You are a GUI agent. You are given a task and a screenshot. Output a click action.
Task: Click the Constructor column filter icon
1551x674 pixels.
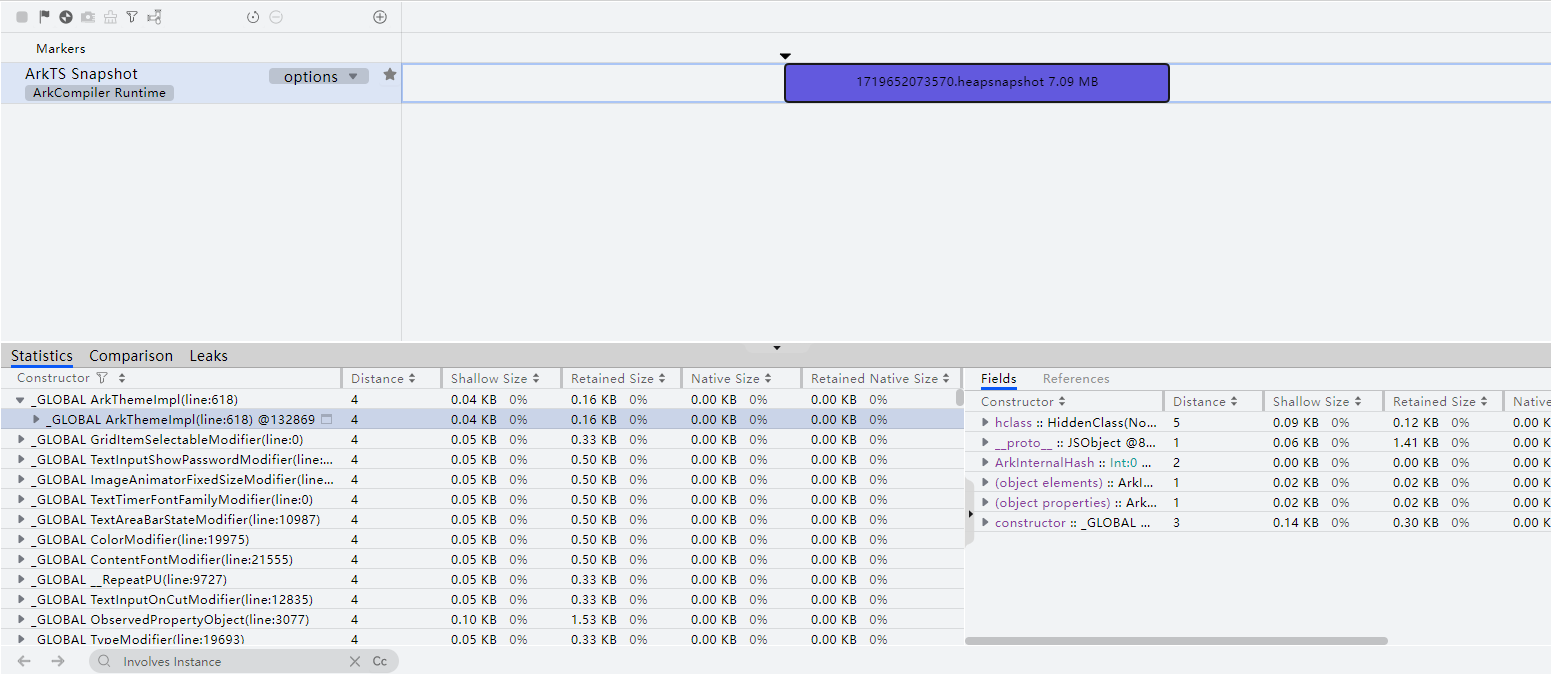click(101, 378)
